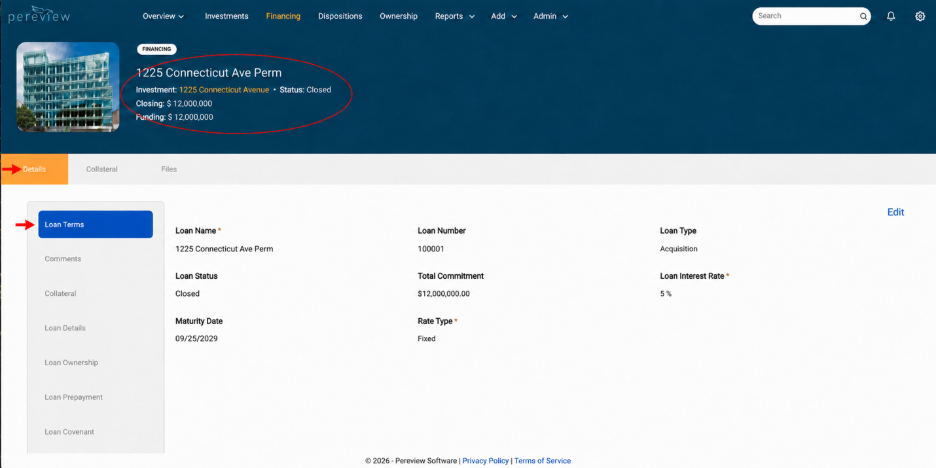This screenshot has width=936, height=468.
Task: Switch to the Collateral tab
Action: (101, 170)
